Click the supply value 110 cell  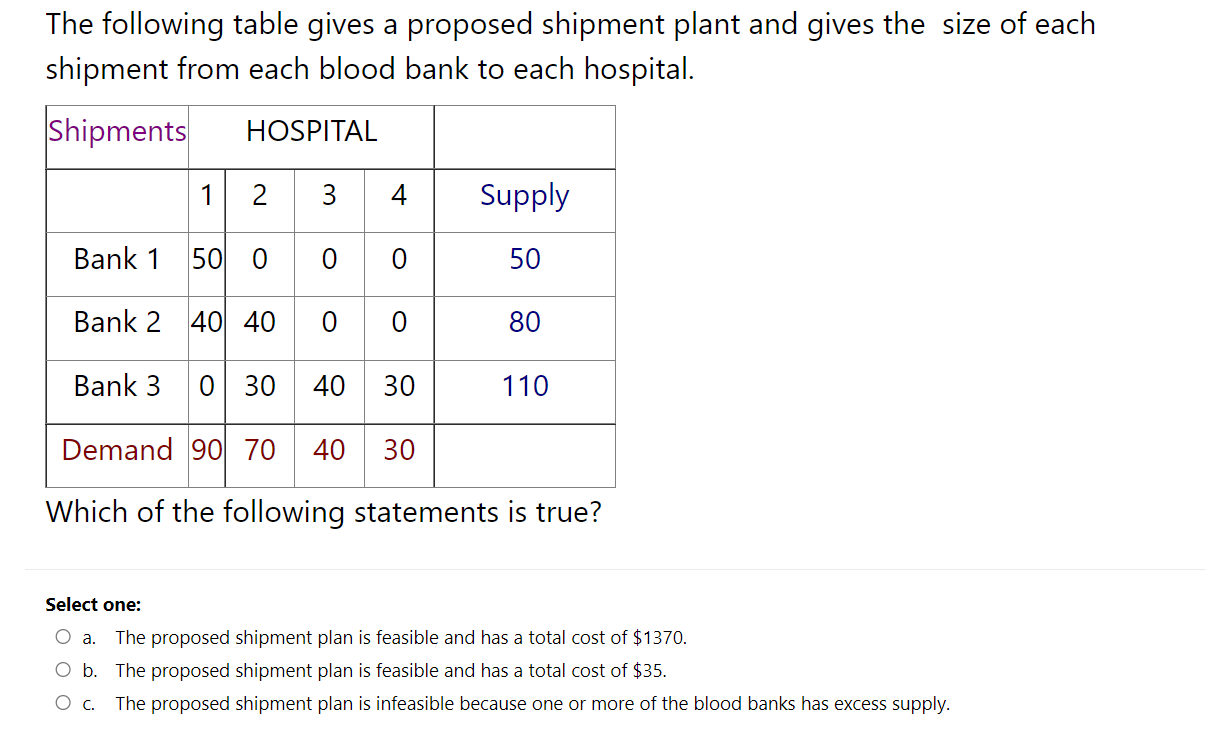point(524,387)
